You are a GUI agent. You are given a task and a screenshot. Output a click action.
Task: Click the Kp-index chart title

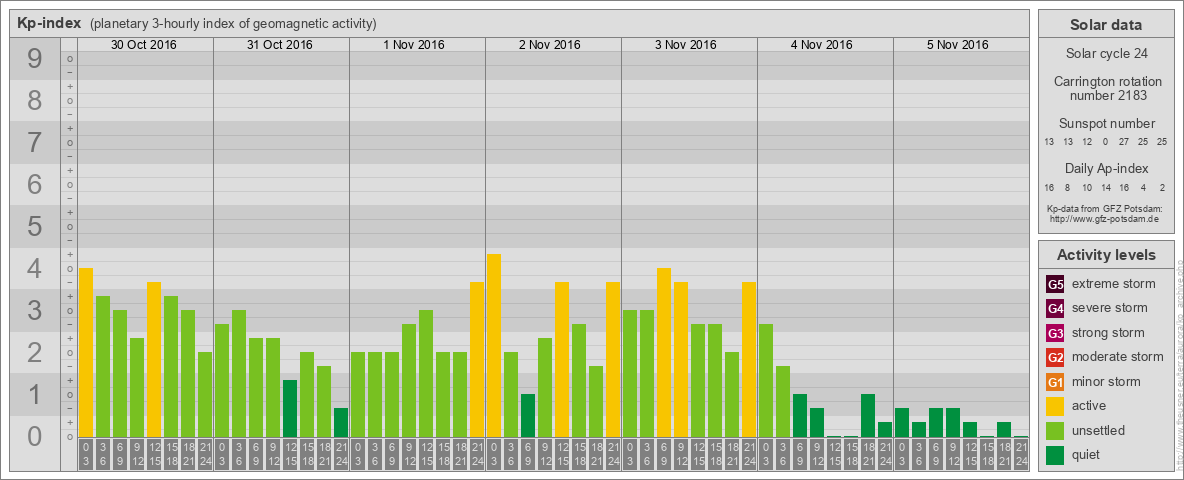coord(48,23)
